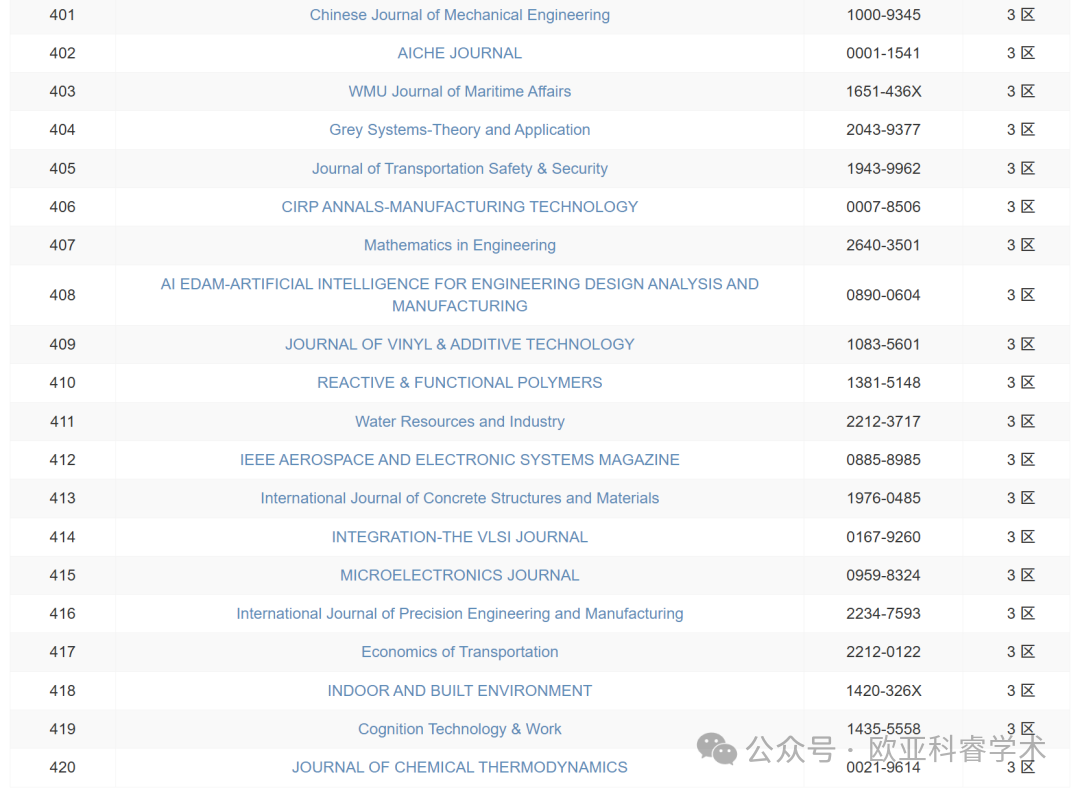Open Mathematics in Engineering link
The image size is (1080, 792).
[459, 245]
